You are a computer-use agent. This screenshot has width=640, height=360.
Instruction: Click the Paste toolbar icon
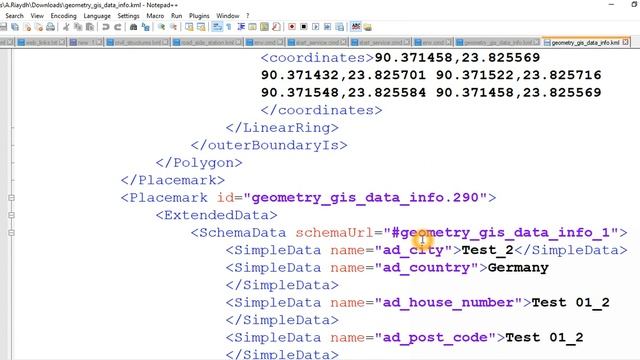point(90,27)
